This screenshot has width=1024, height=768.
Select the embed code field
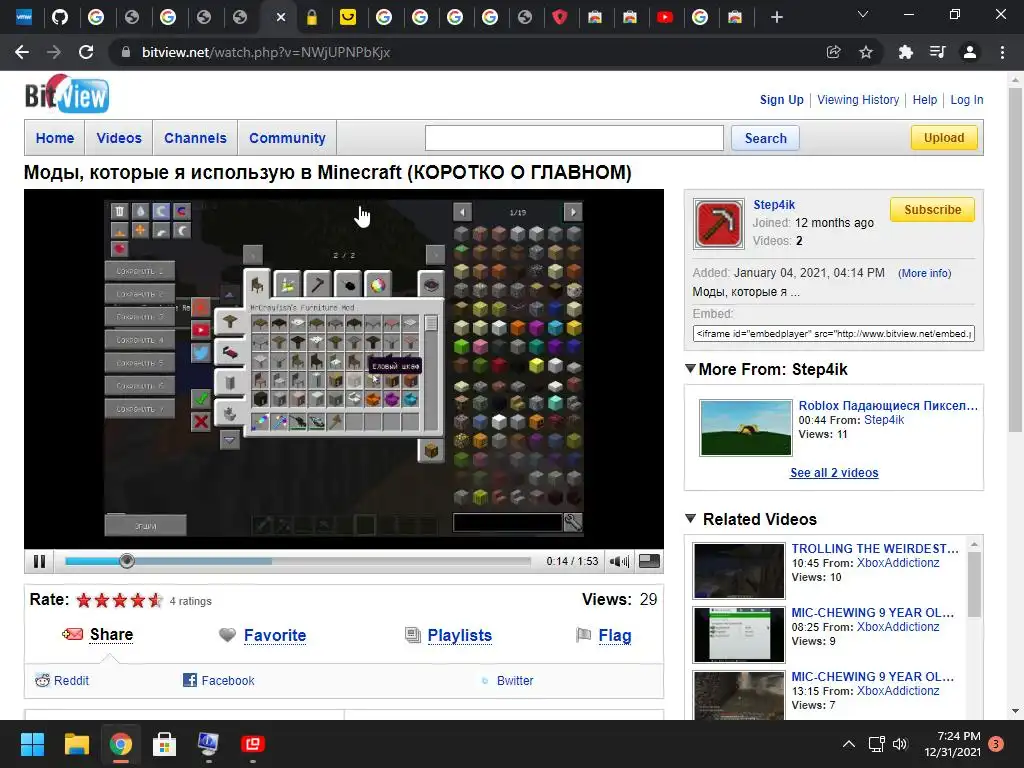tap(833, 334)
